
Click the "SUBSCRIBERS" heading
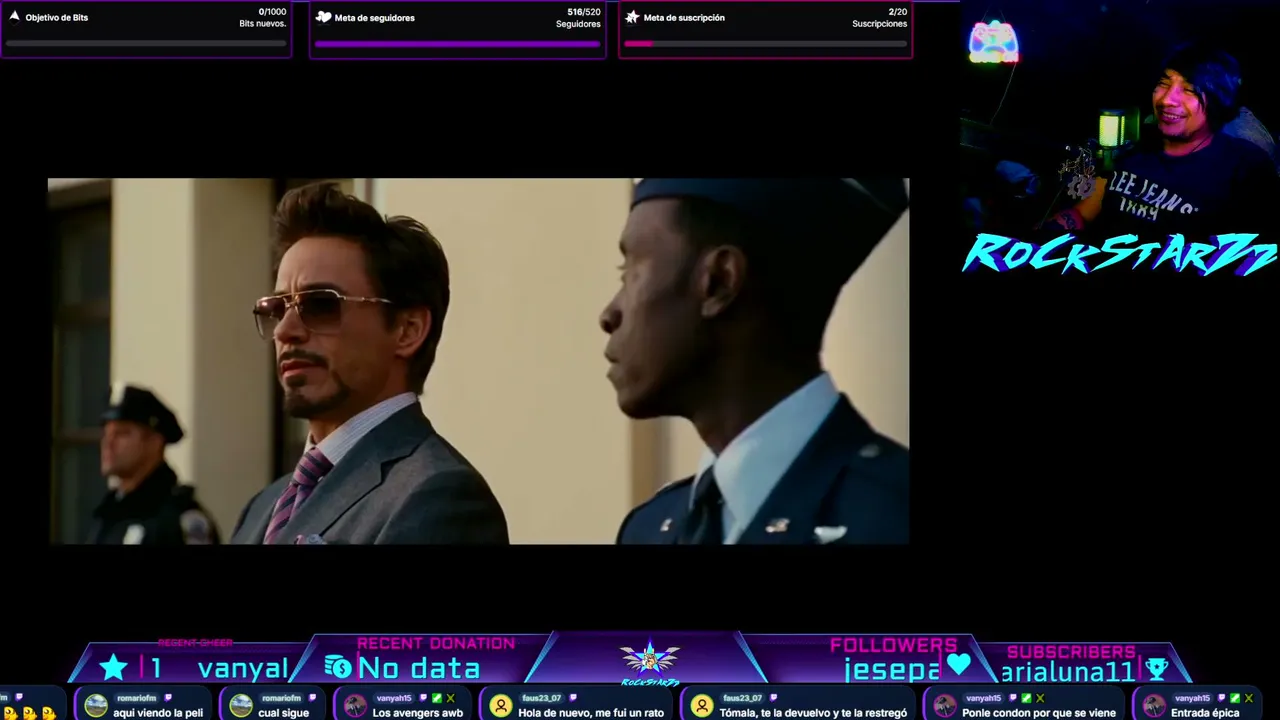[x=1071, y=652]
